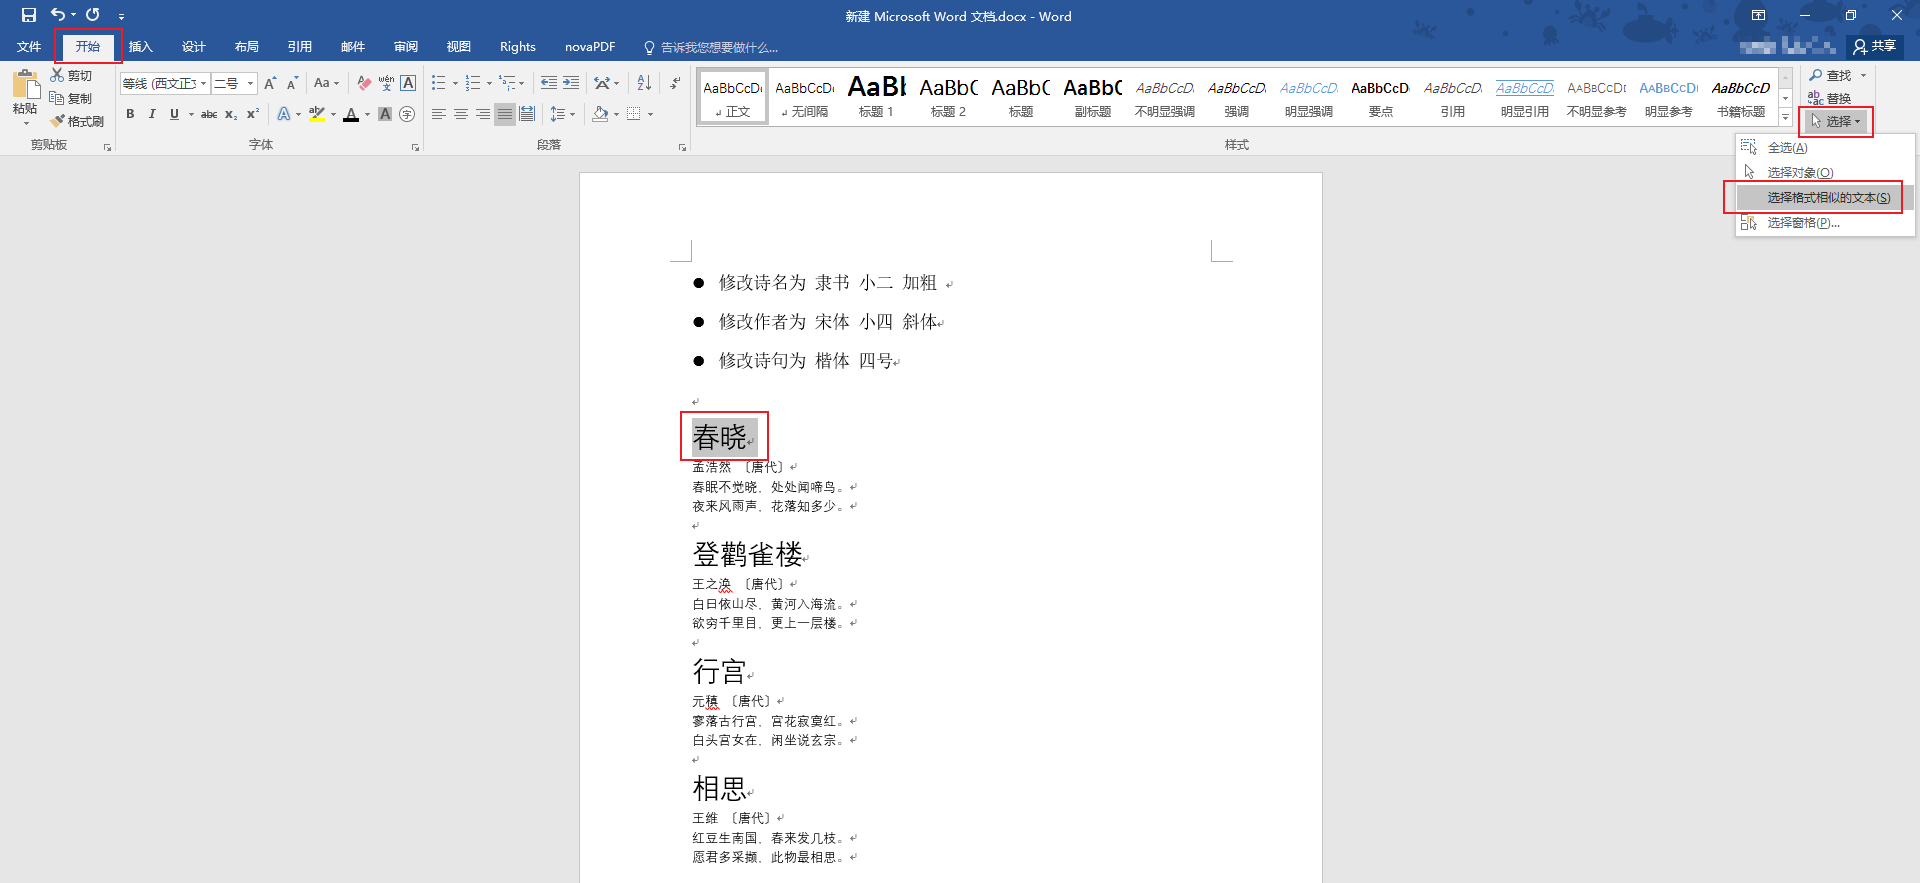Clear all formatting with eraser icon
This screenshot has height=883, width=1920.
(x=364, y=83)
